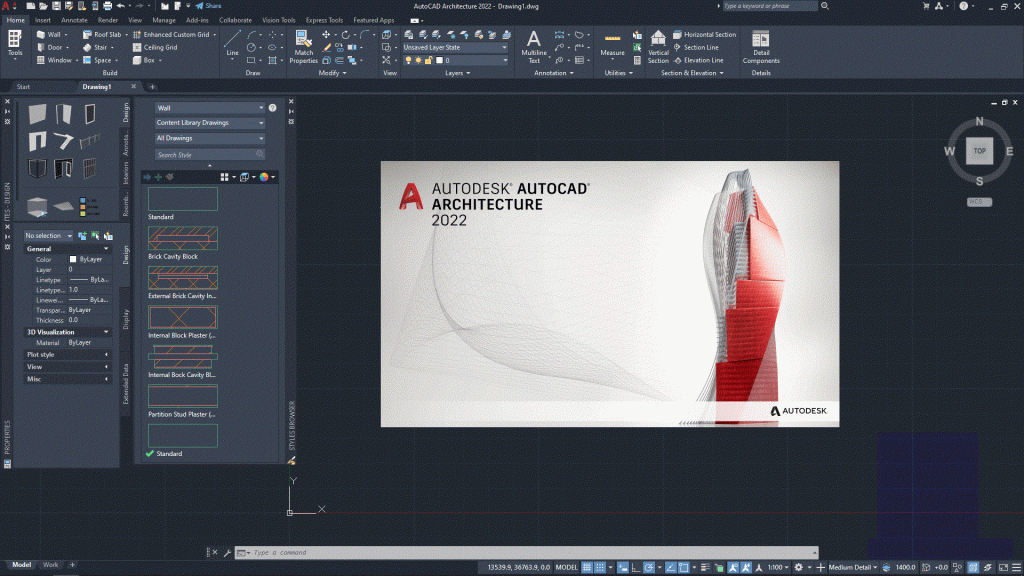Open Unsaved Layer State dropdown
Image resolution: width=1024 pixels, height=576 pixels.
tap(455, 48)
